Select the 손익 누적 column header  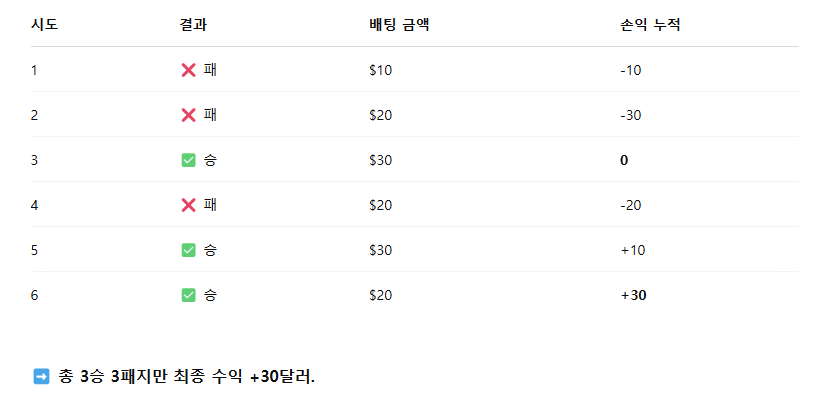click(x=651, y=25)
